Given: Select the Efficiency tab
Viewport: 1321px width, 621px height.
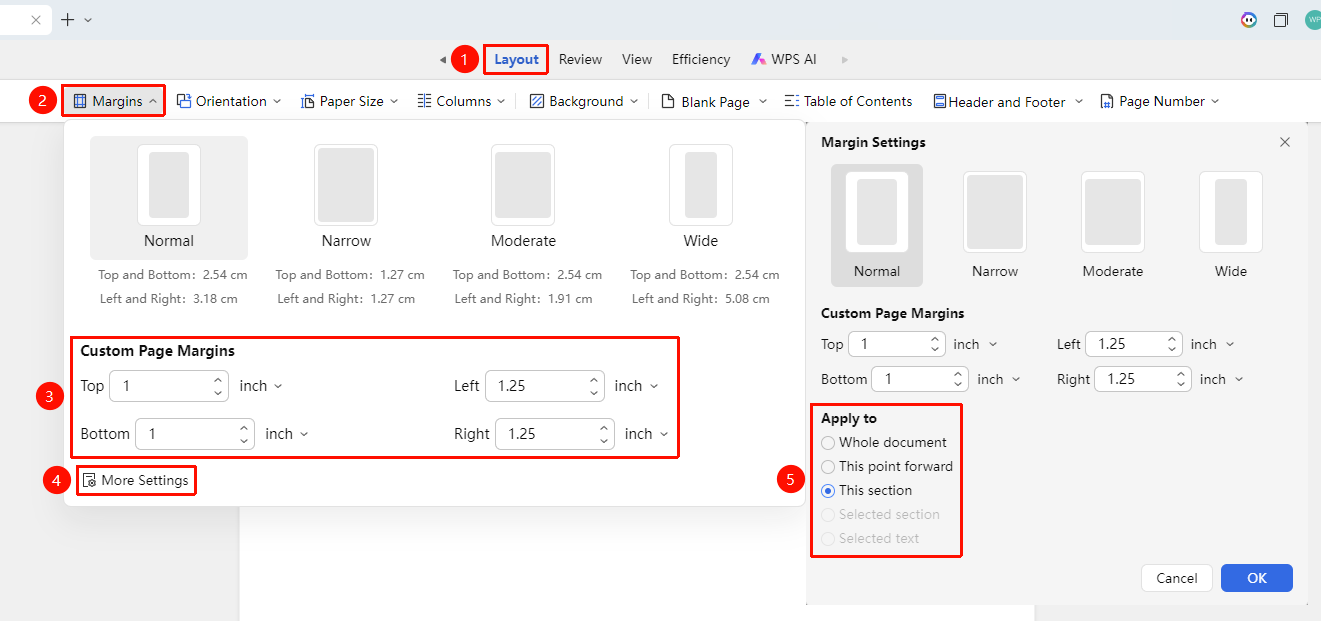Looking at the screenshot, I should pos(701,60).
